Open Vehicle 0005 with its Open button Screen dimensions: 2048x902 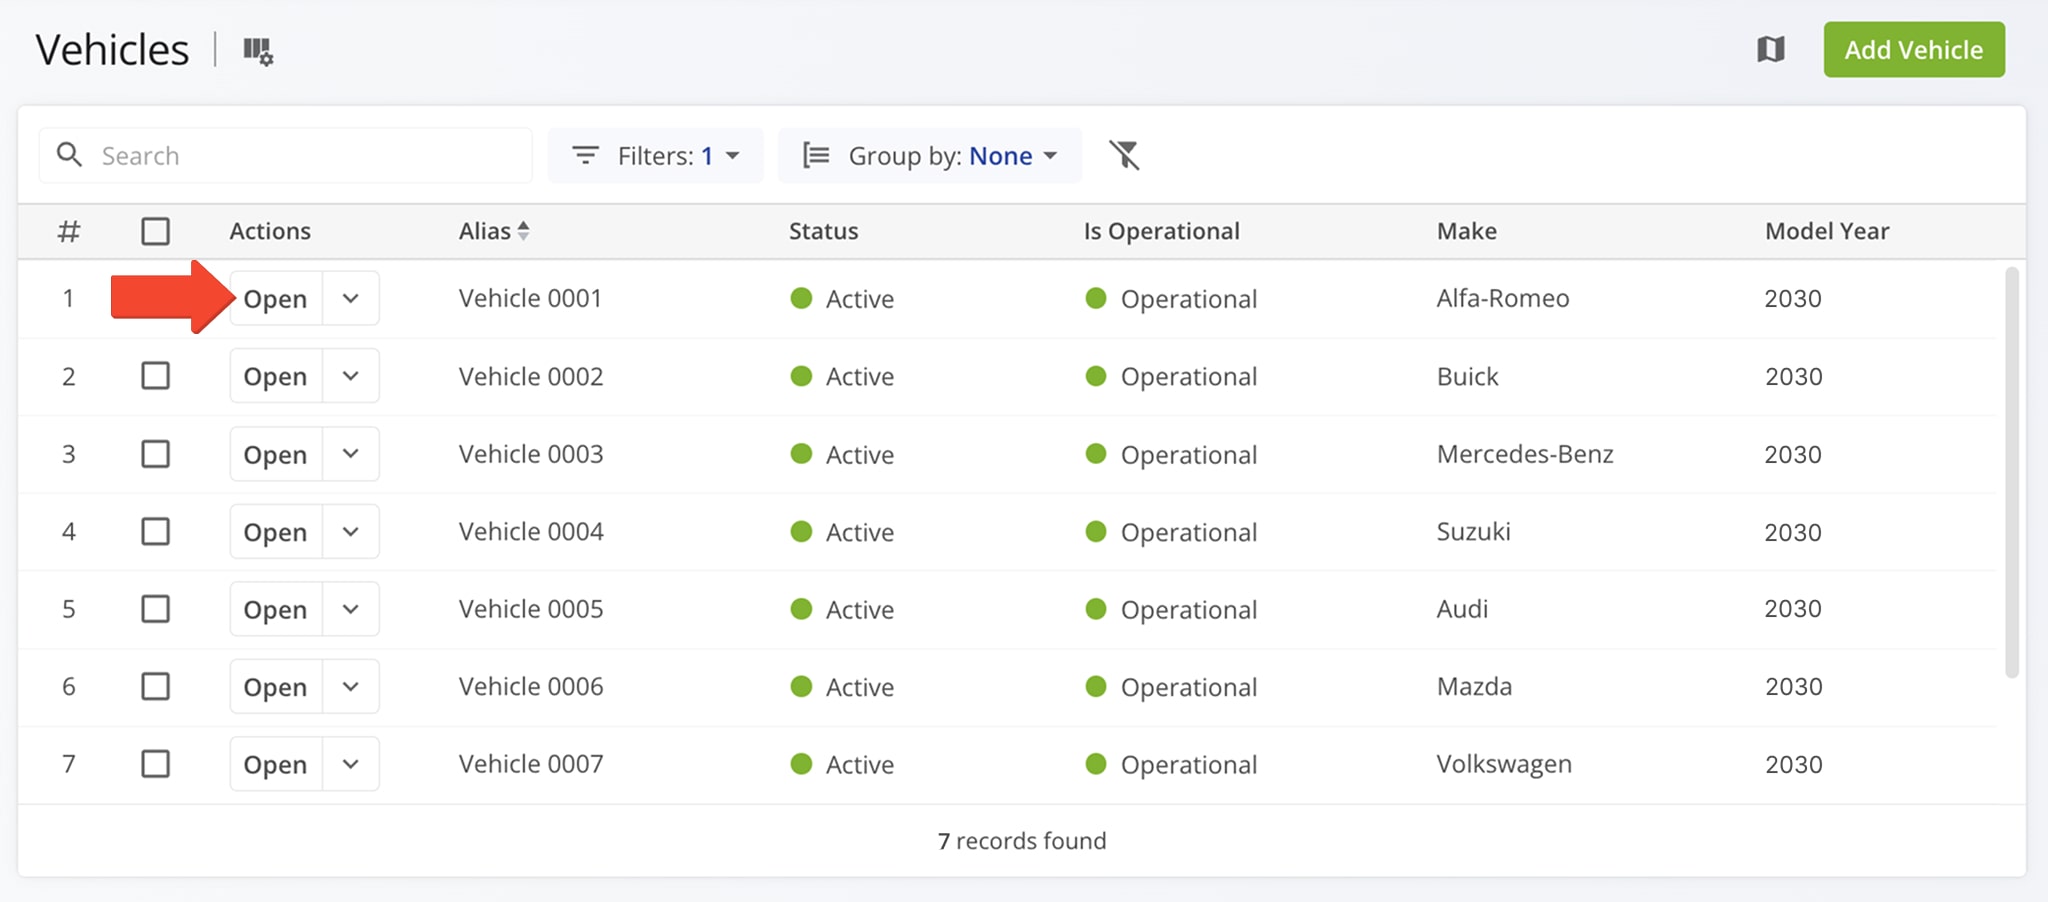coord(276,609)
